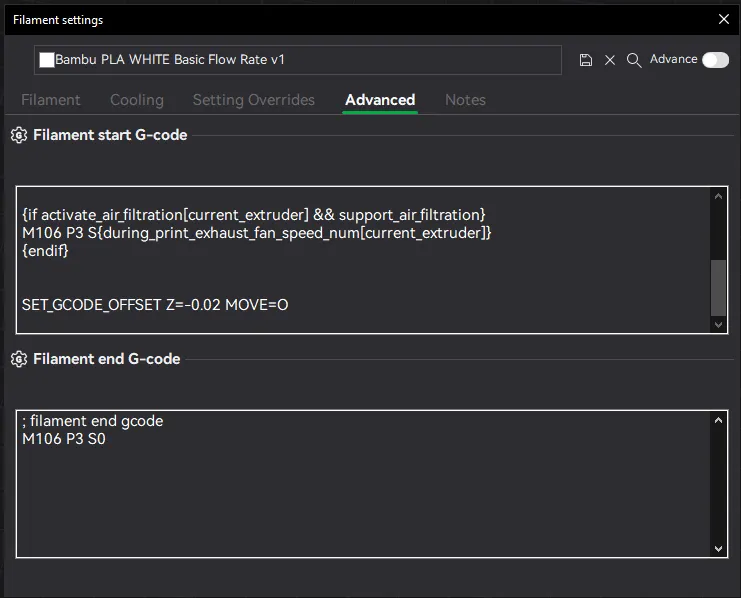Click the '; filament end gcode' comment line
Viewport: 741px width, 598px height.
[x=93, y=421]
